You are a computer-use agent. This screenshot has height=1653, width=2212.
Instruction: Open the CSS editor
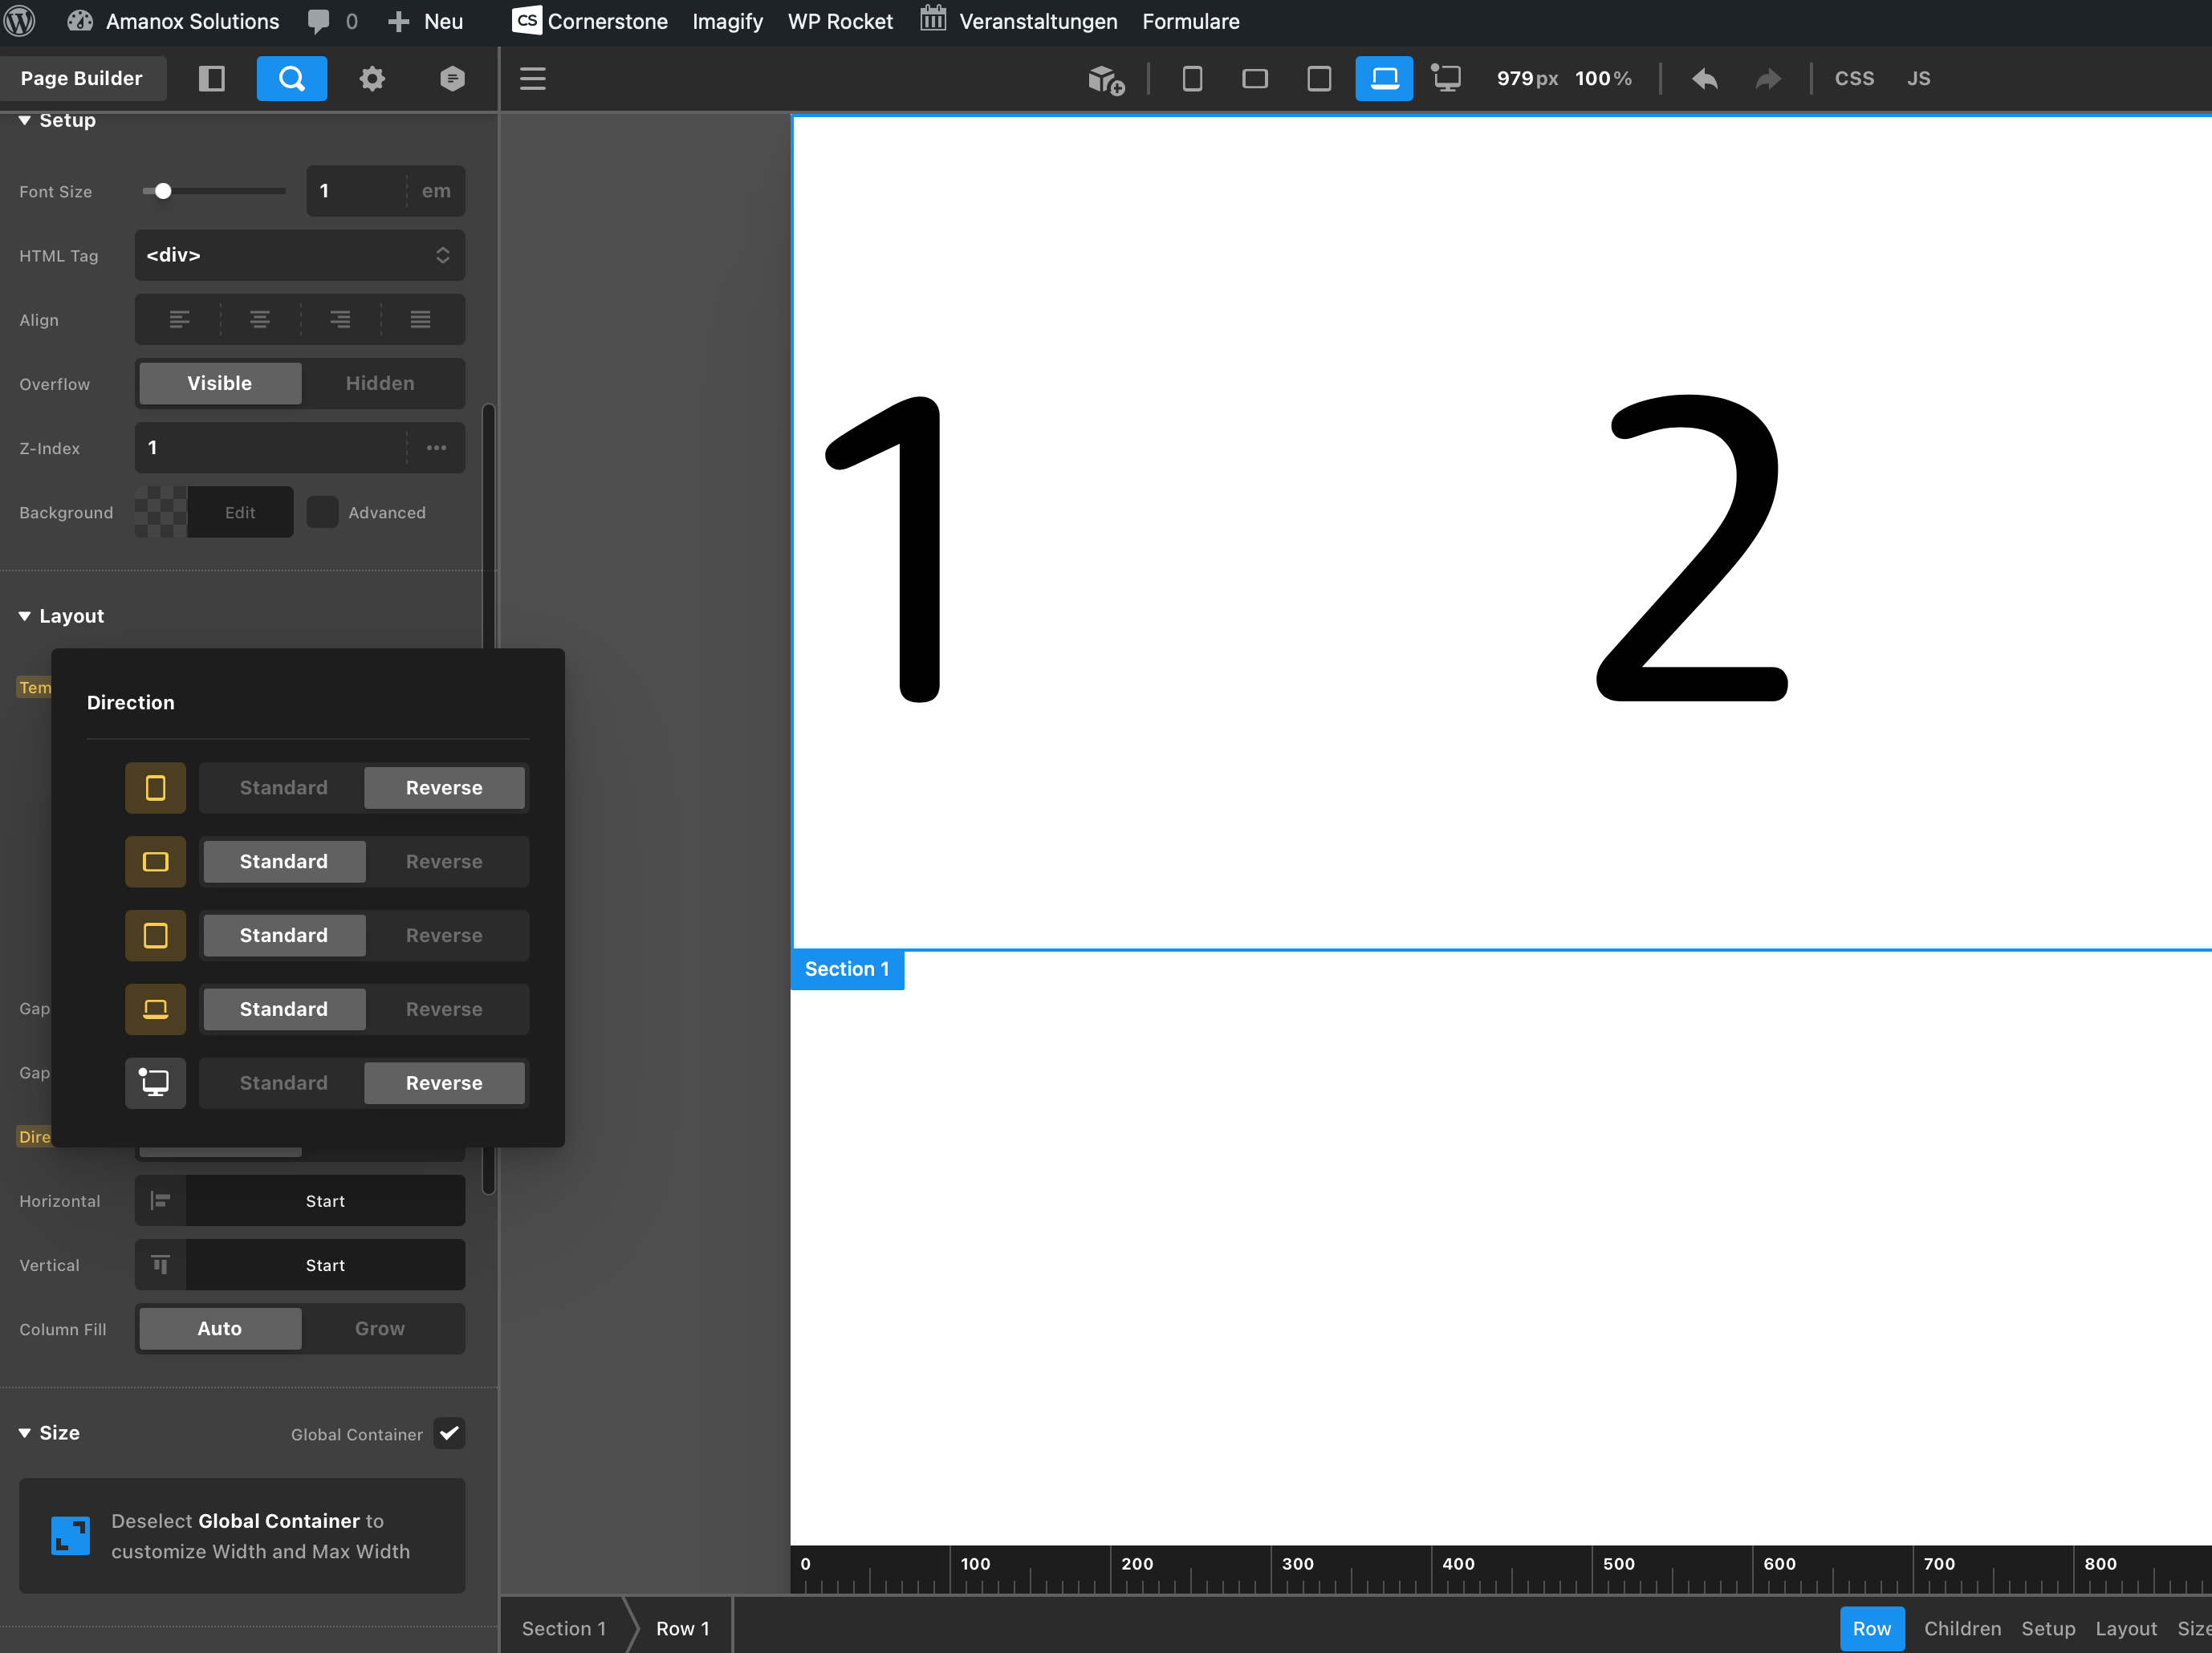coord(1853,78)
